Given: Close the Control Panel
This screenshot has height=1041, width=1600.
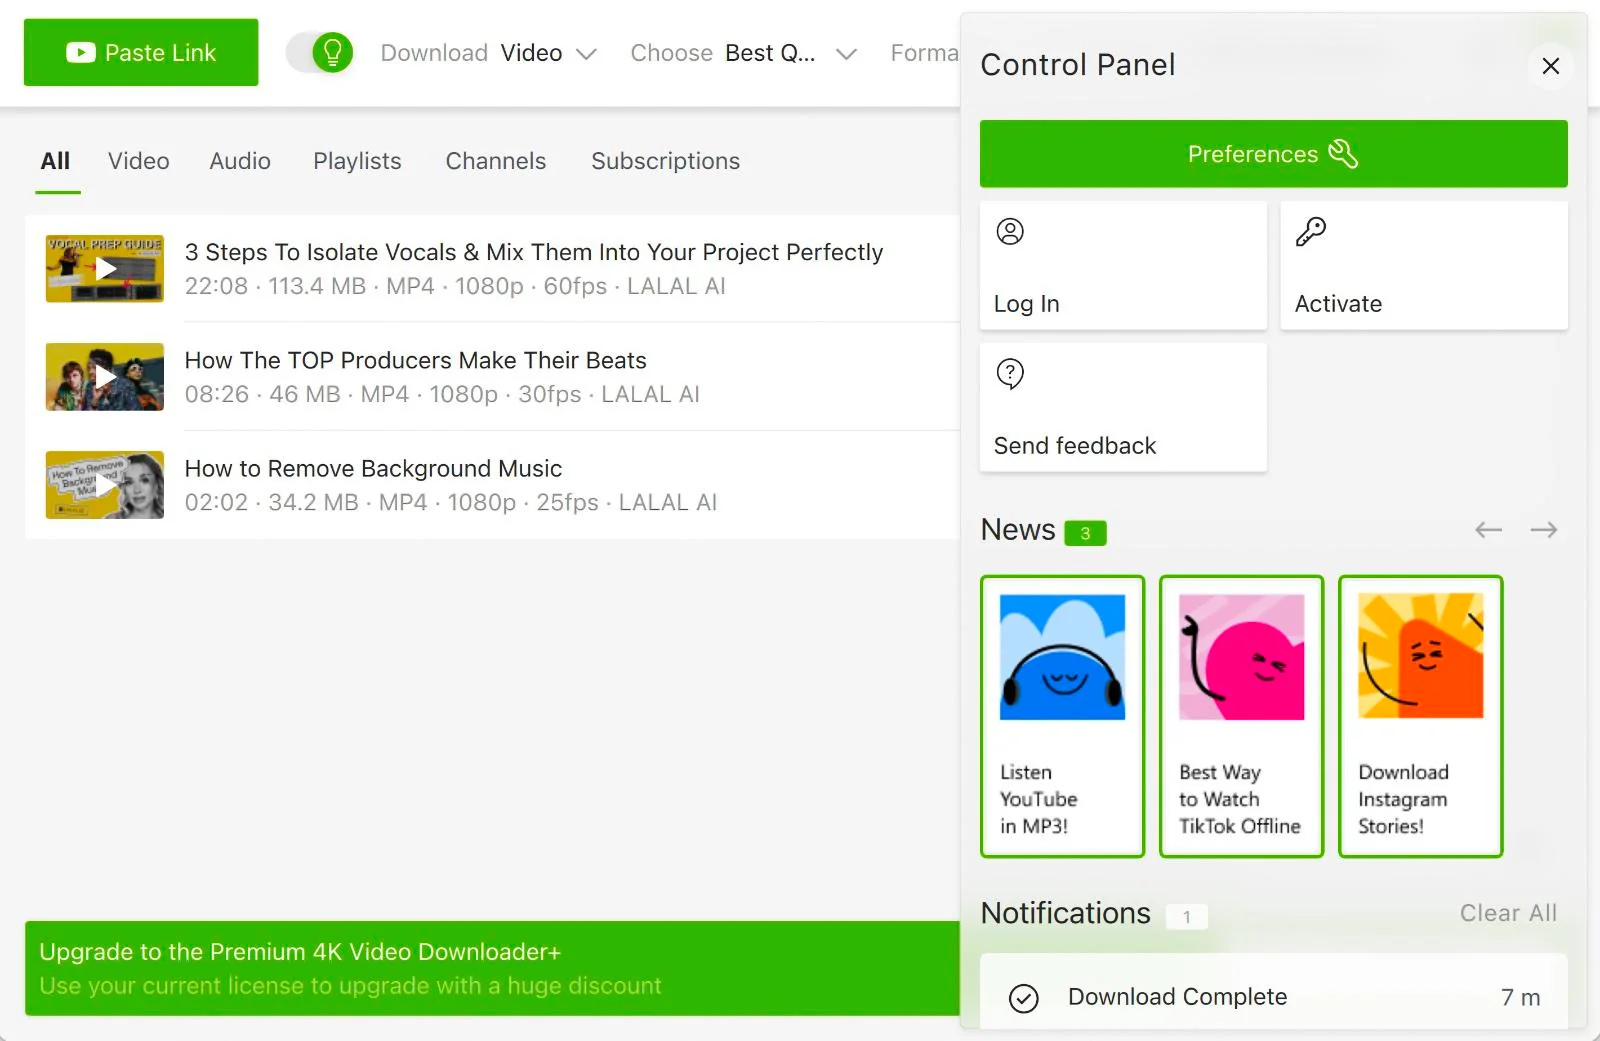Looking at the screenshot, I should 1550,66.
